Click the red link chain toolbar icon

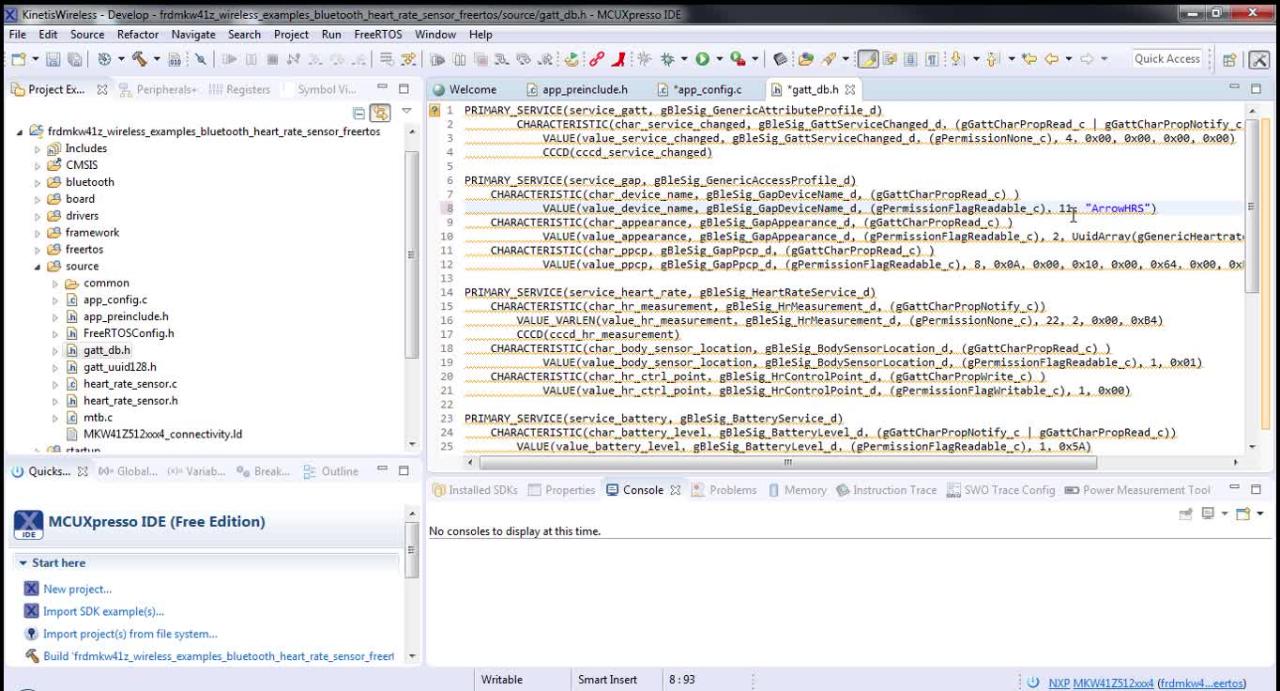pyautogui.click(x=597, y=59)
